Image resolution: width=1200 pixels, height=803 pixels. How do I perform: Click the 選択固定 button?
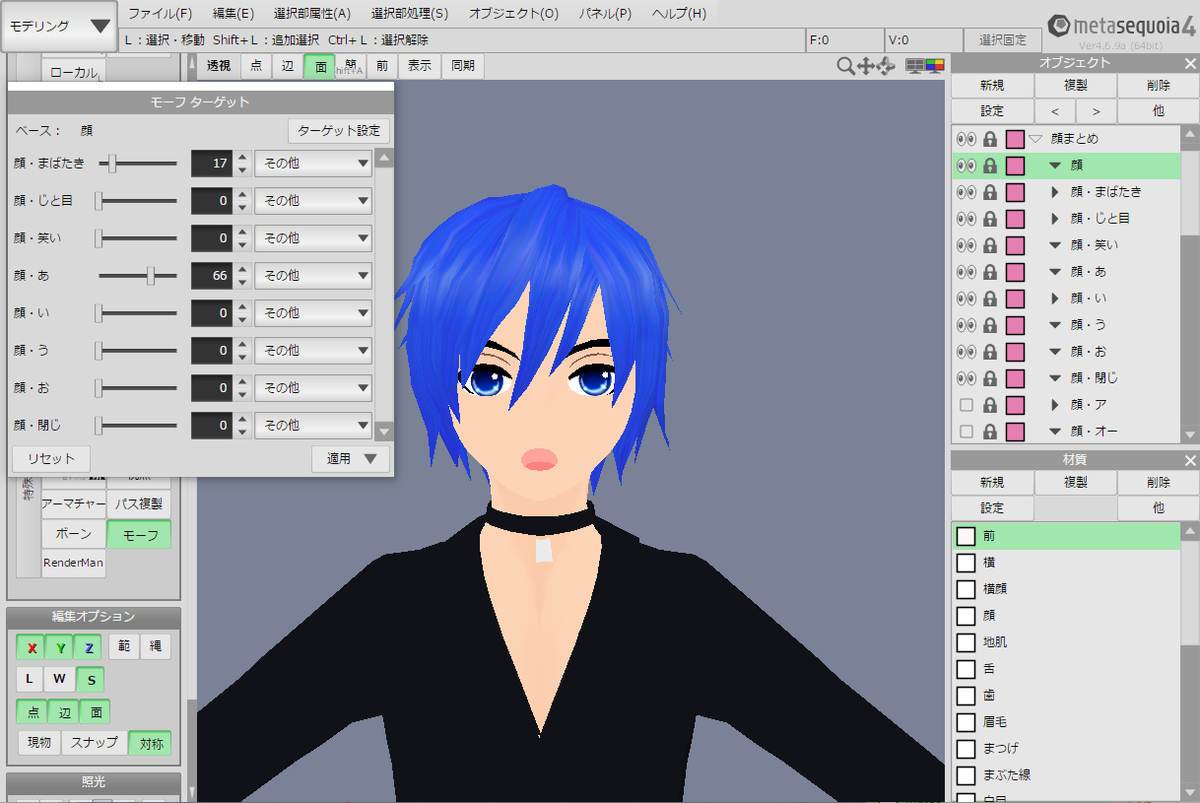1003,40
